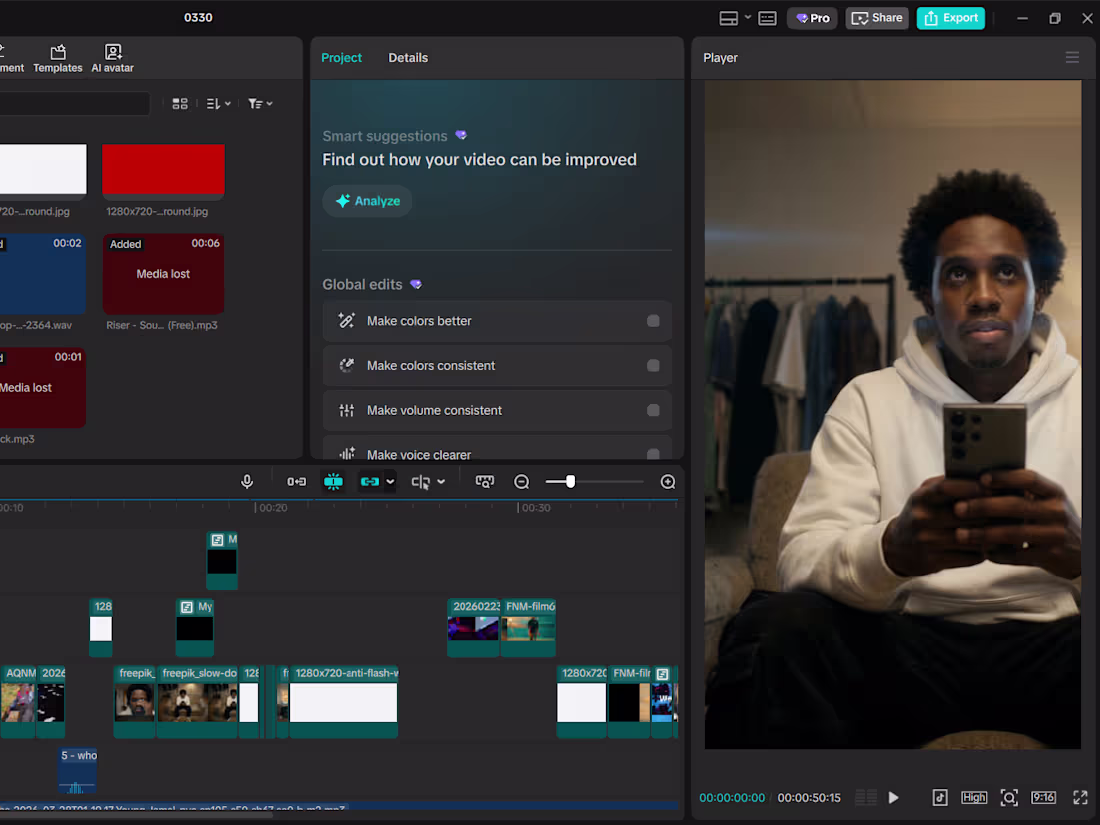Toggle player full screen mode
1100x825 pixels.
point(1080,797)
